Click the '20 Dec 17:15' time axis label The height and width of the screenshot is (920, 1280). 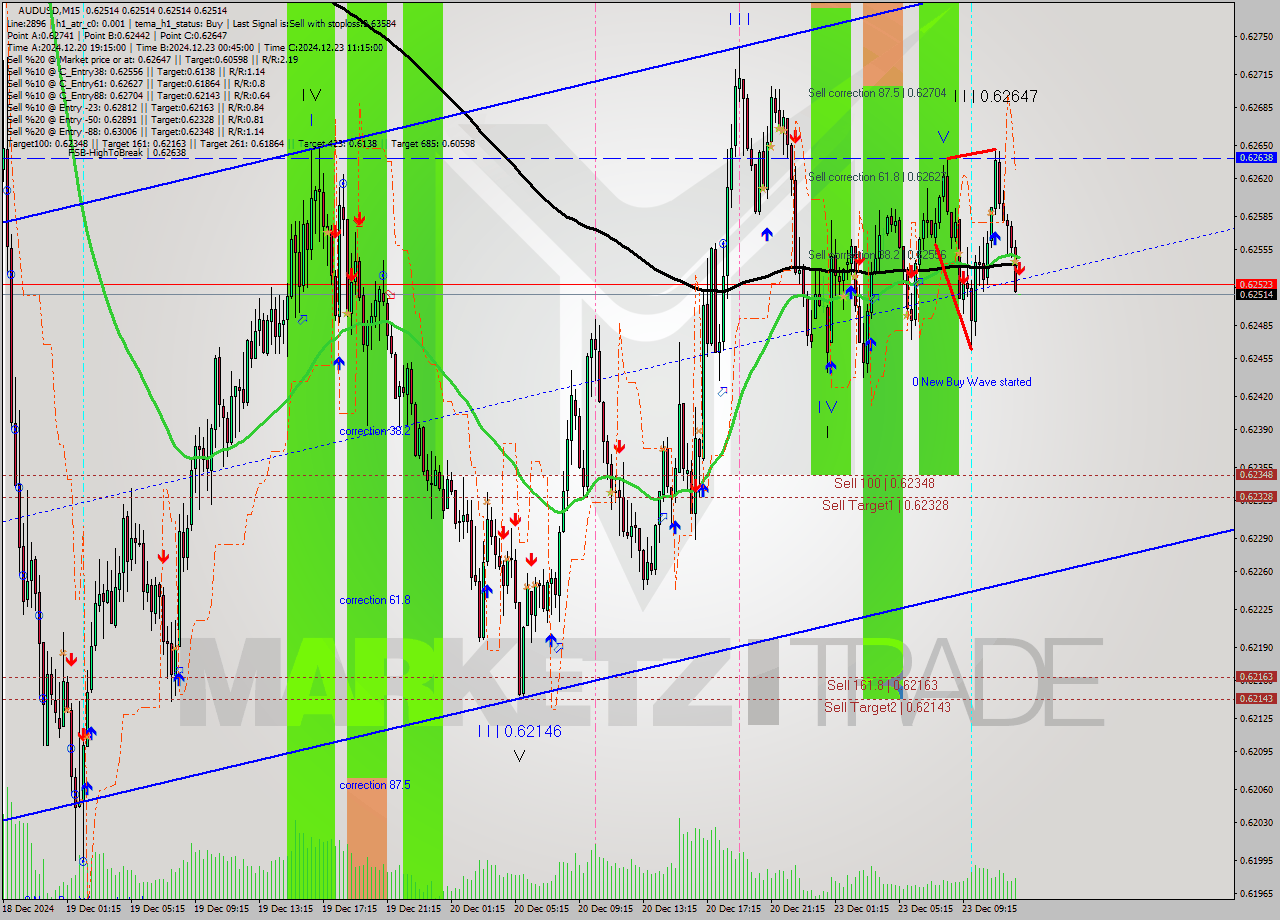(x=733, y=910)
